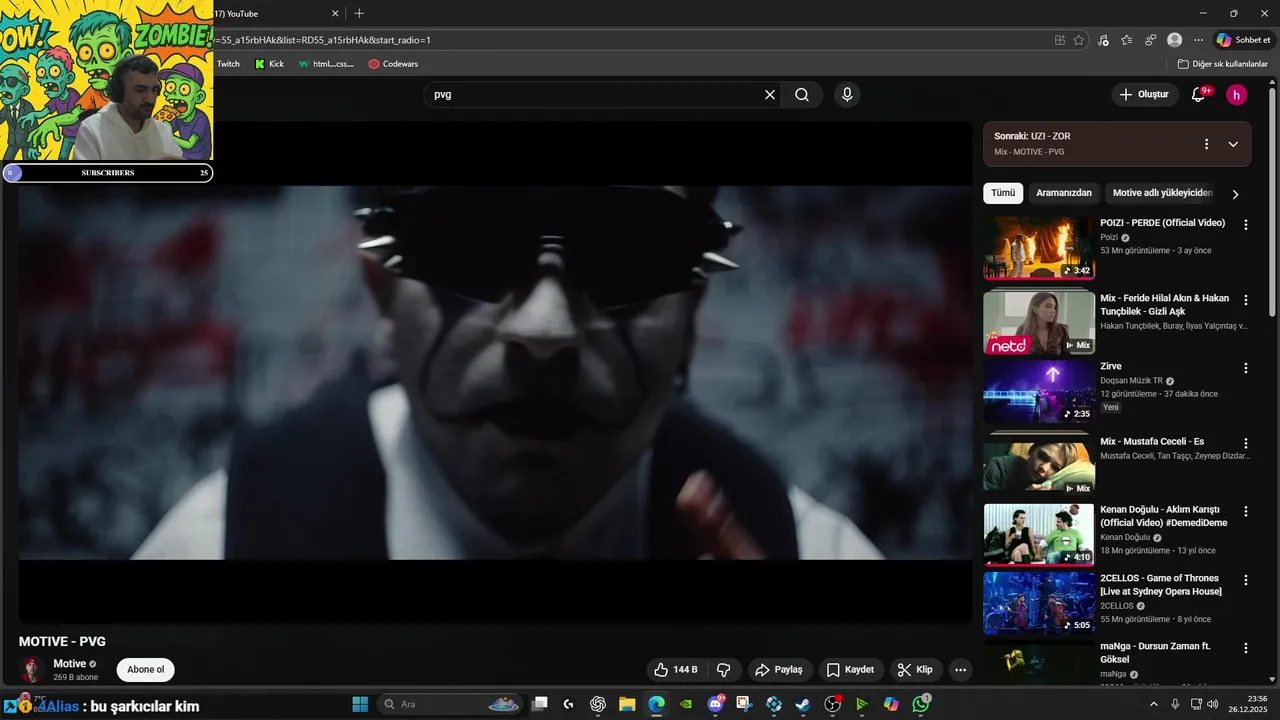This screenshot has width=1280, height=720.
Task: Create a clip with Klip button
Action: point(915,670)
